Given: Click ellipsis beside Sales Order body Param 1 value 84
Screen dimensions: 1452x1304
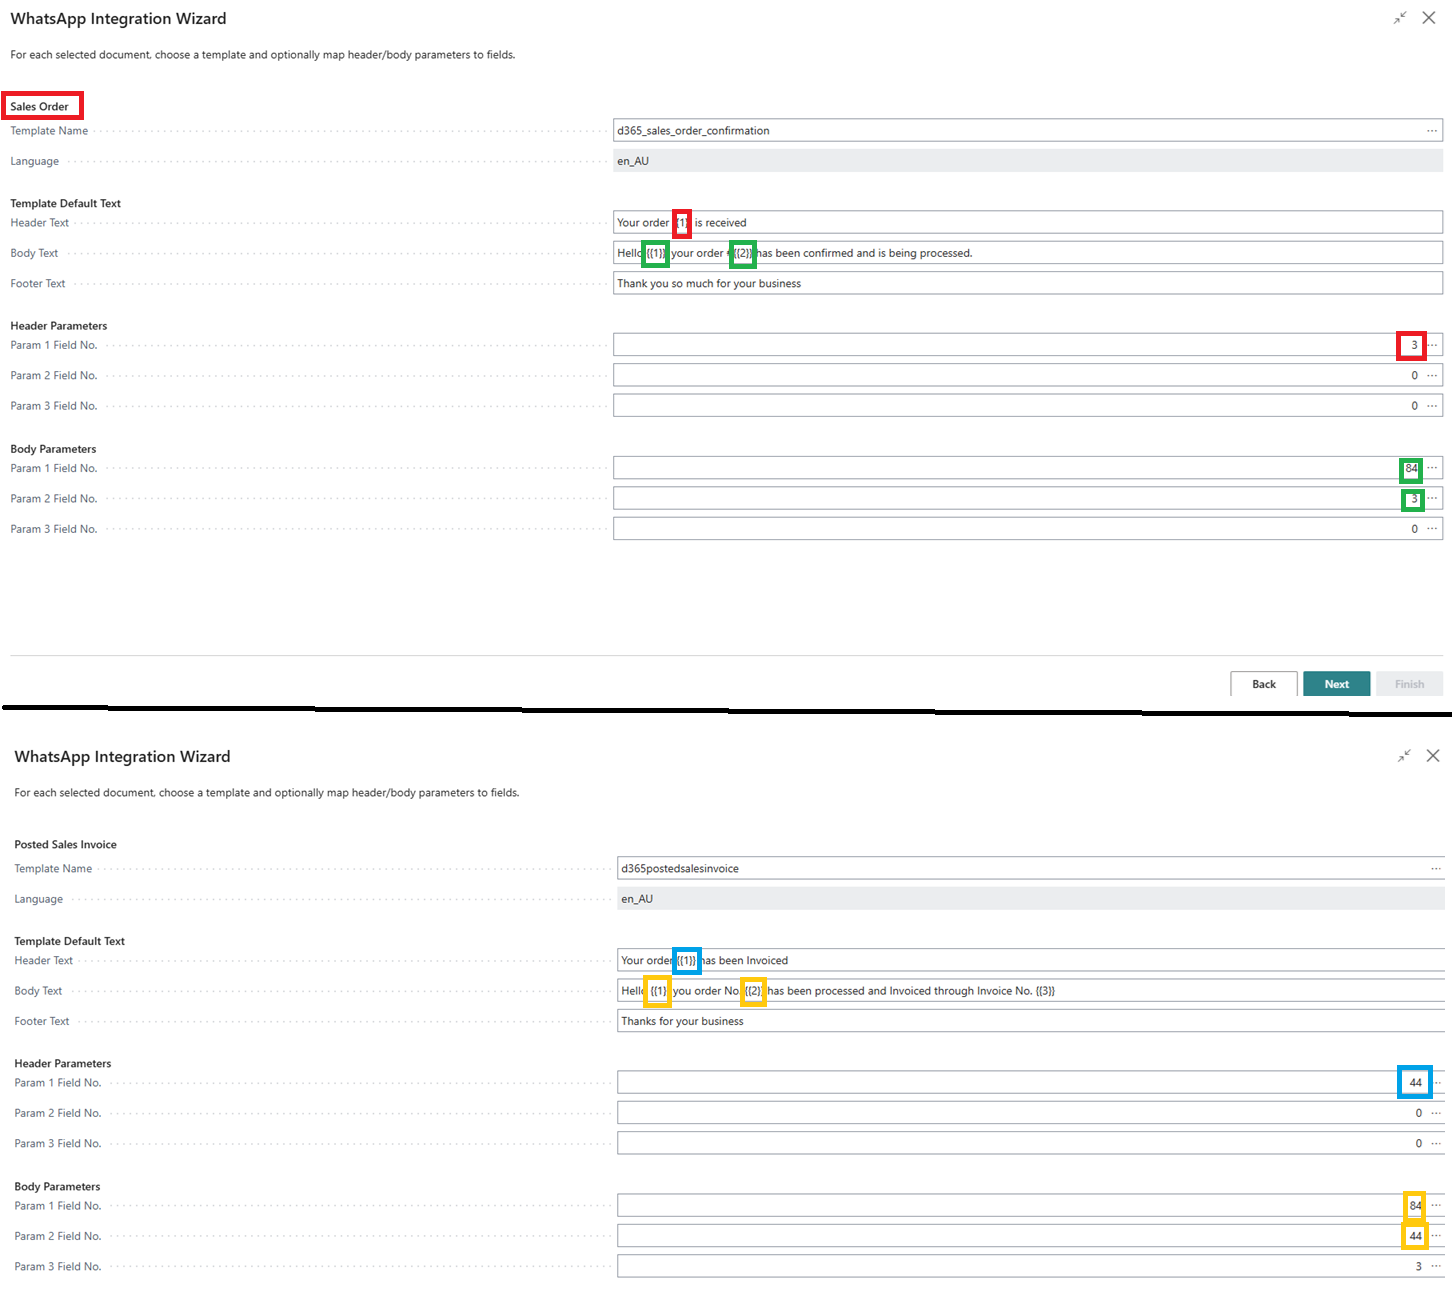Looking at the screenshot, I should pos(1433,468).
